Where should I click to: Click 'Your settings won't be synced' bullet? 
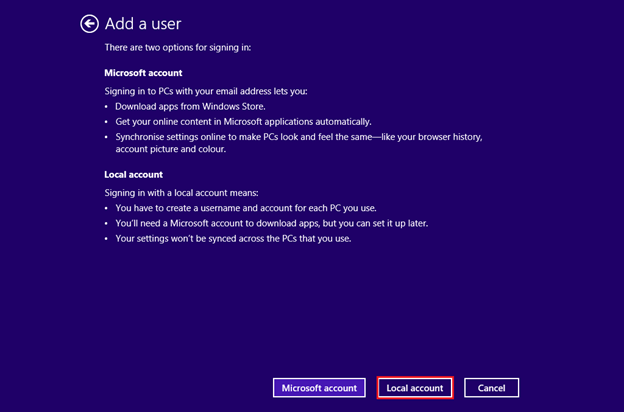tap(233, 238)
